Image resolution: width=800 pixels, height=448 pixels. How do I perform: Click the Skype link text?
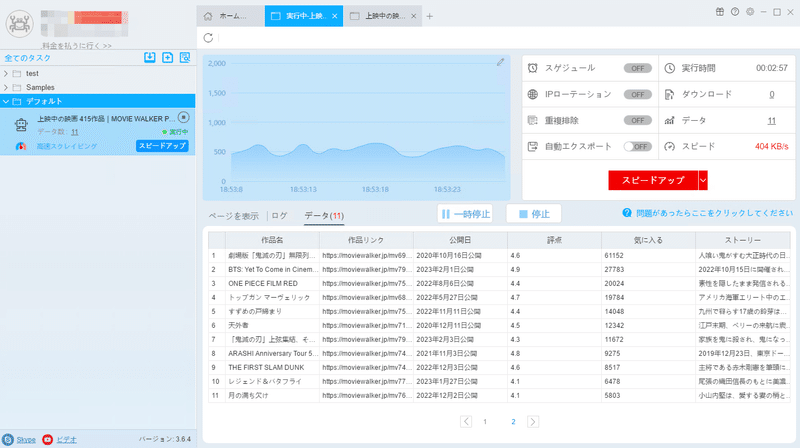click(x=26, y=439)
